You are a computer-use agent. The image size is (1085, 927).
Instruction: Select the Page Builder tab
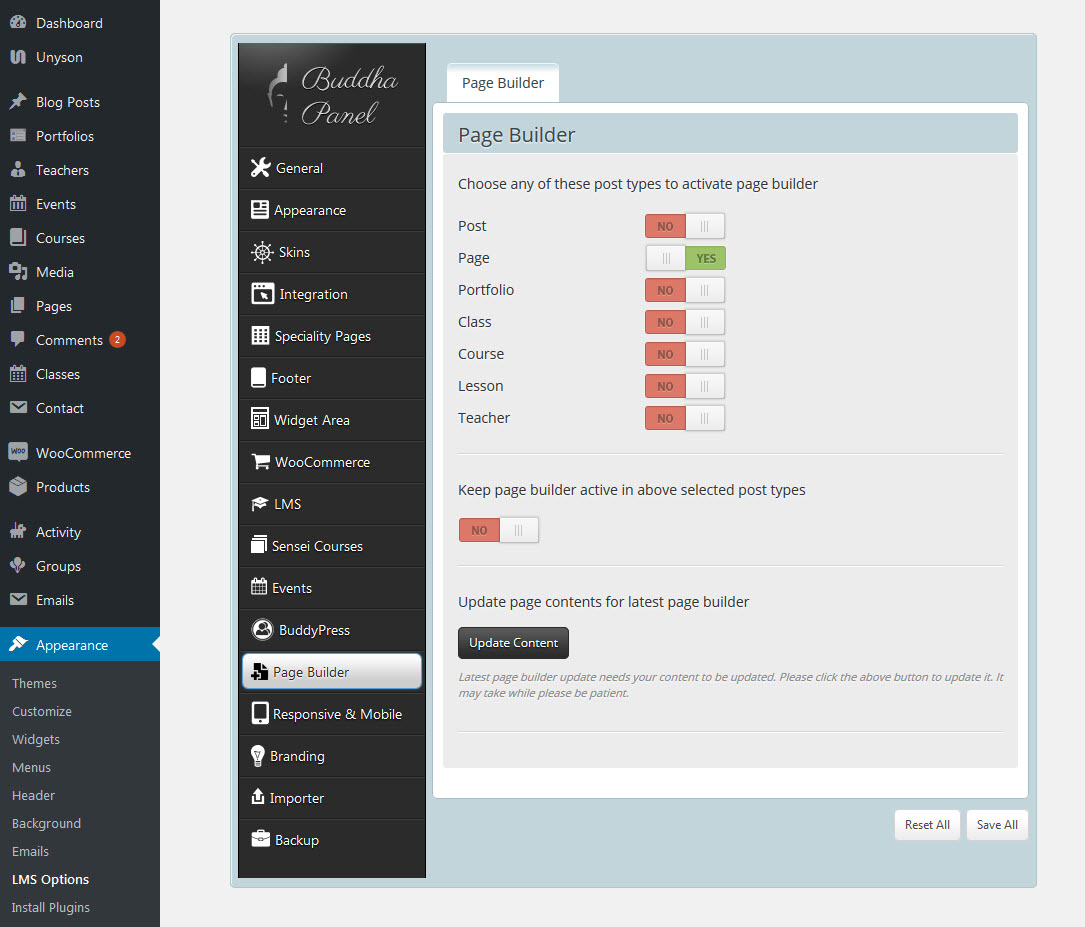tap(503, 83)
